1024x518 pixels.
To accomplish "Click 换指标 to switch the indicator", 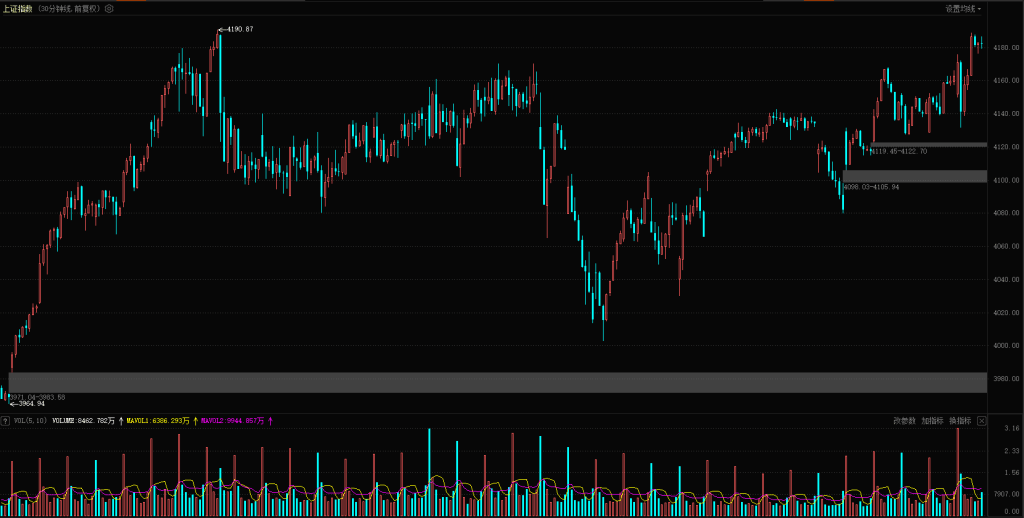I will click(x=959, y=421).
